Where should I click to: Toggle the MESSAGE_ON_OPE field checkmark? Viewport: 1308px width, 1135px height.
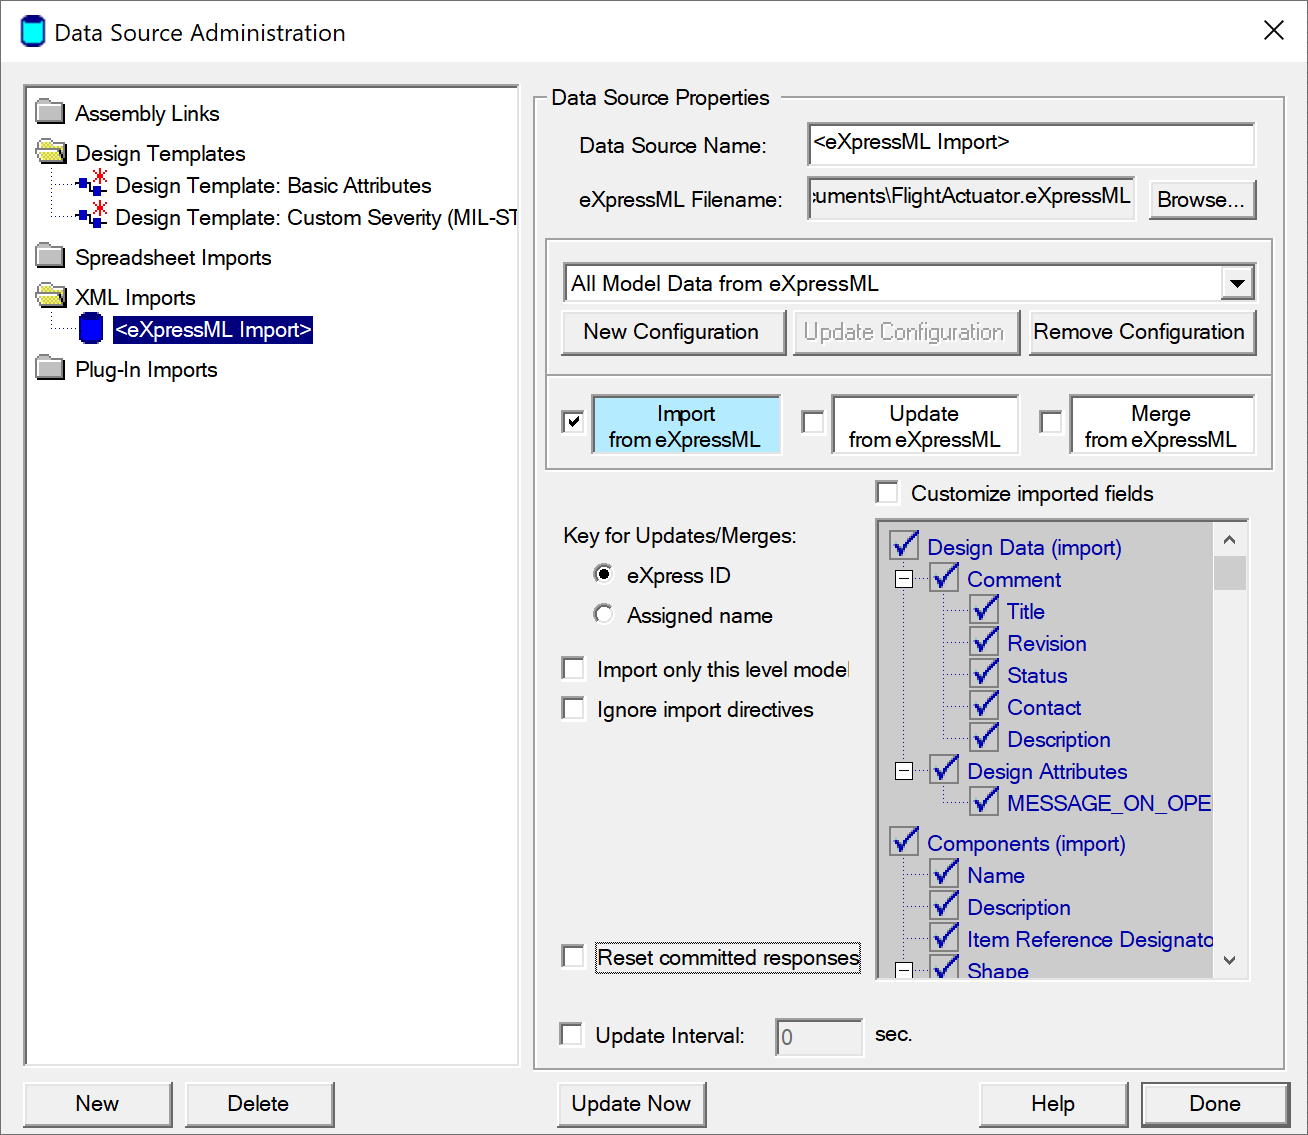(x=985, y=801)
